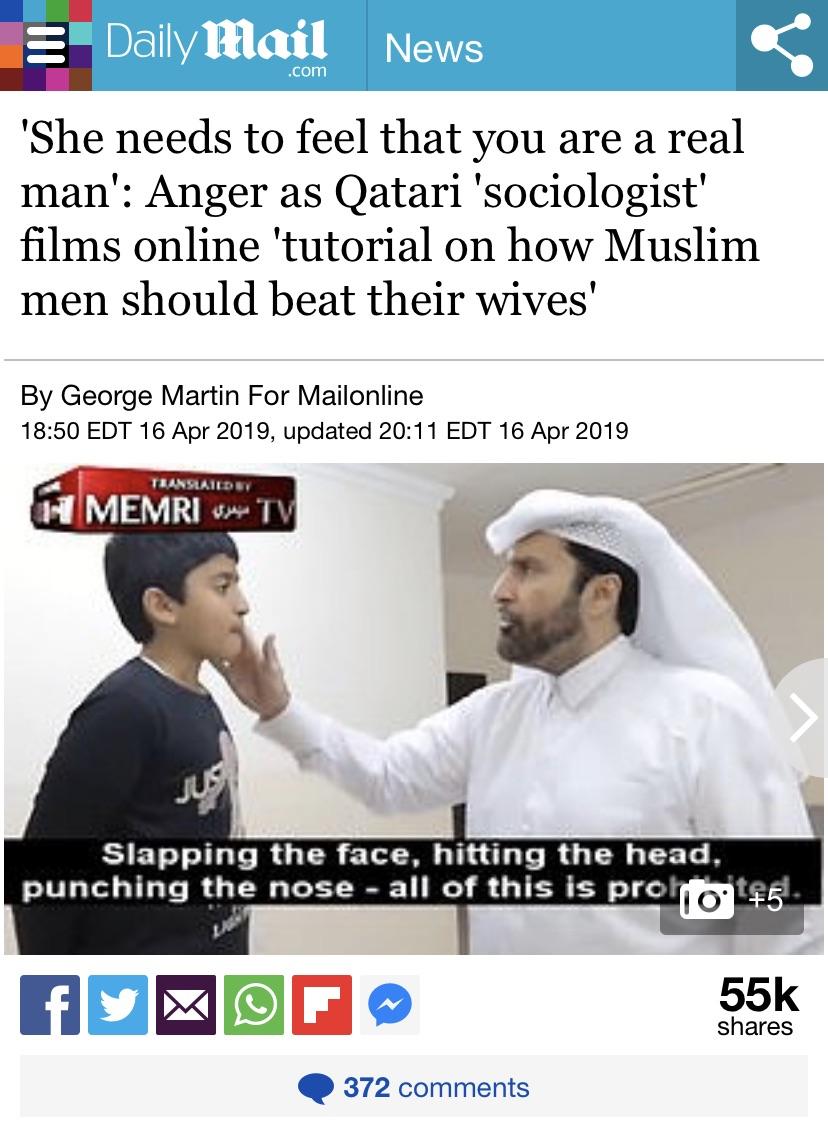Open the News section tab
The width and height of the screenshot is (828, 1125).
click(434, 48)
